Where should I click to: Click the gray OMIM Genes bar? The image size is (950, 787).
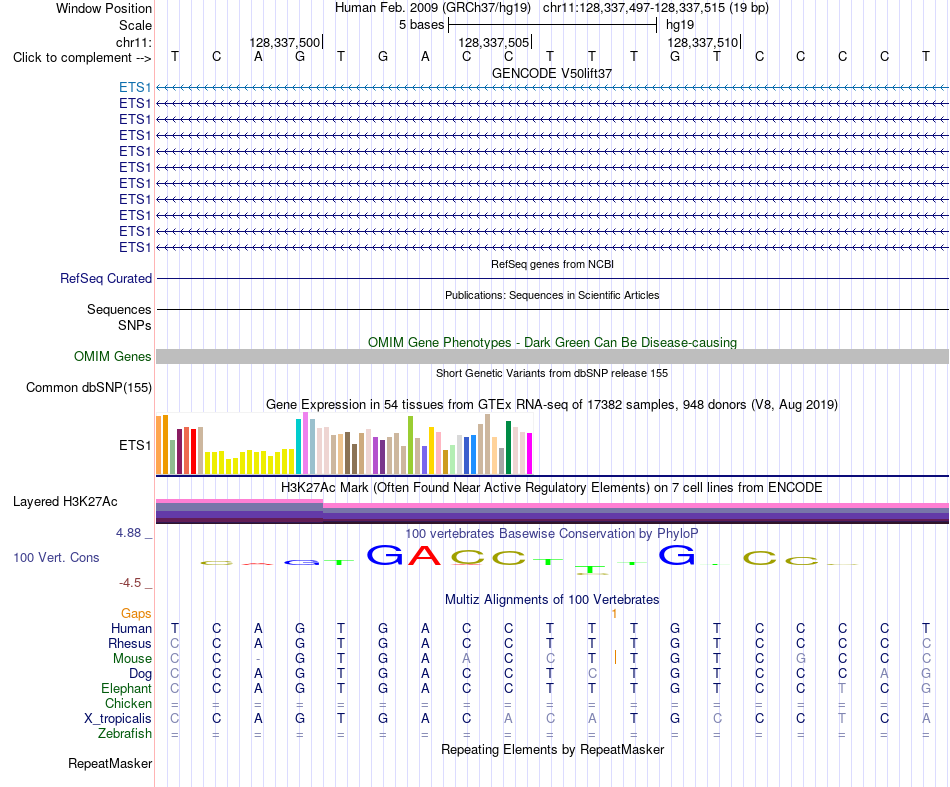[x=552, y=356]
